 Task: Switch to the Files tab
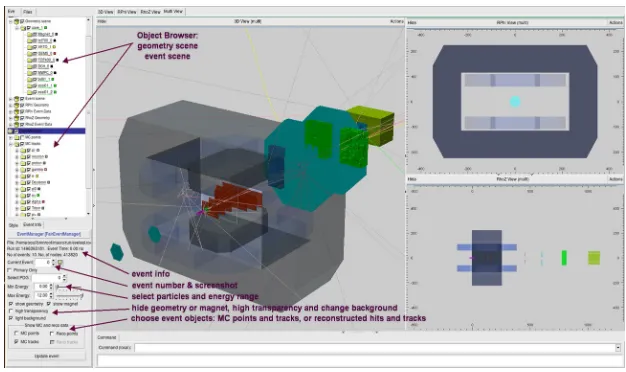[x=28, y=12]
